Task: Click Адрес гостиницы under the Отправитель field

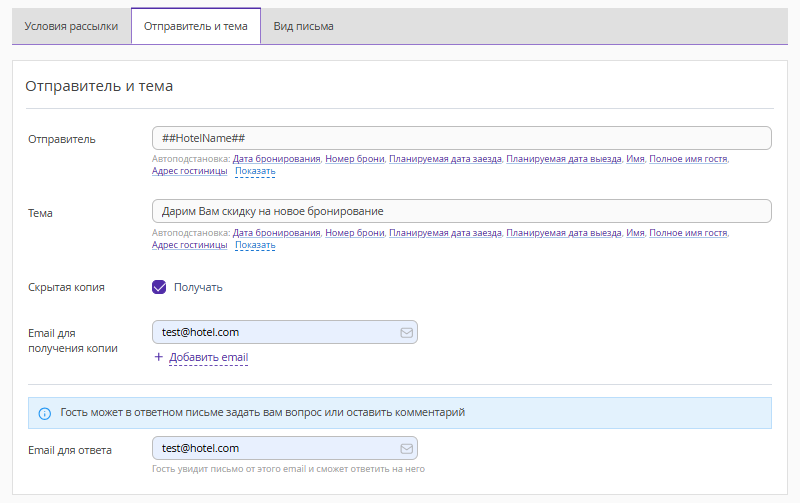Action: click(189, 171)
